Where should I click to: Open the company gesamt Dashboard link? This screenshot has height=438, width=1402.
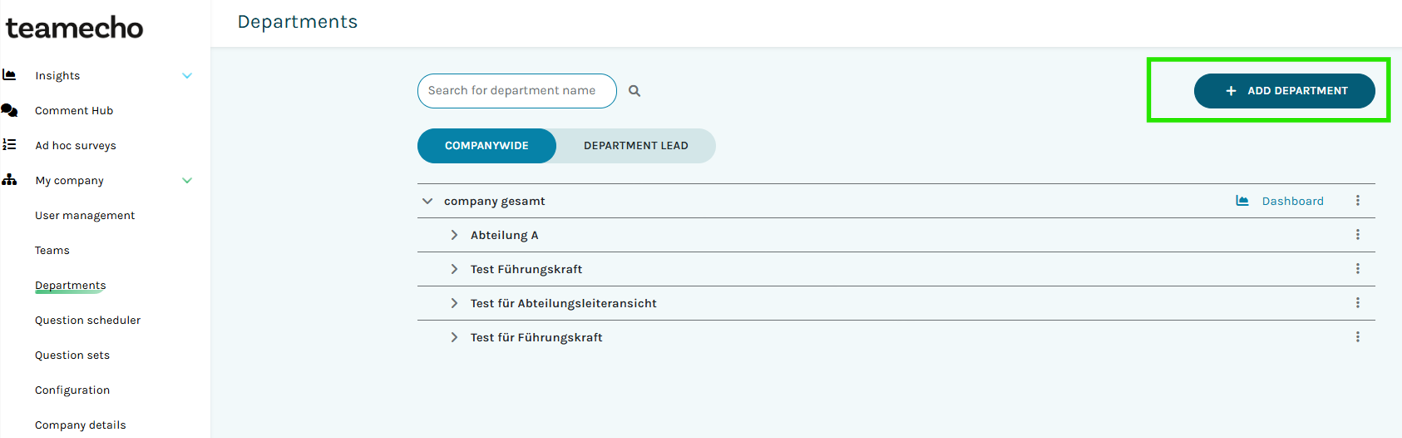(x=1292, y=201)
